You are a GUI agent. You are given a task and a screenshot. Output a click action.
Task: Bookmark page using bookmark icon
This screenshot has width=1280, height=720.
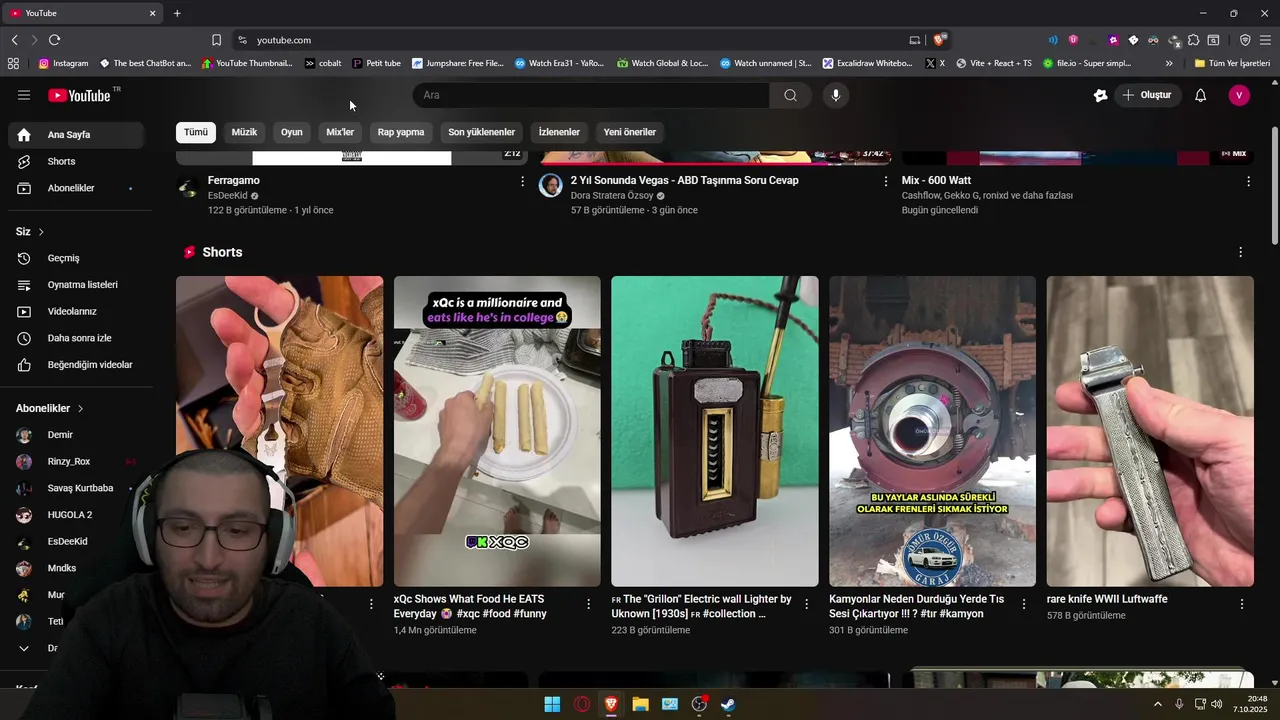pyautogui.click(x=216, y=40)
